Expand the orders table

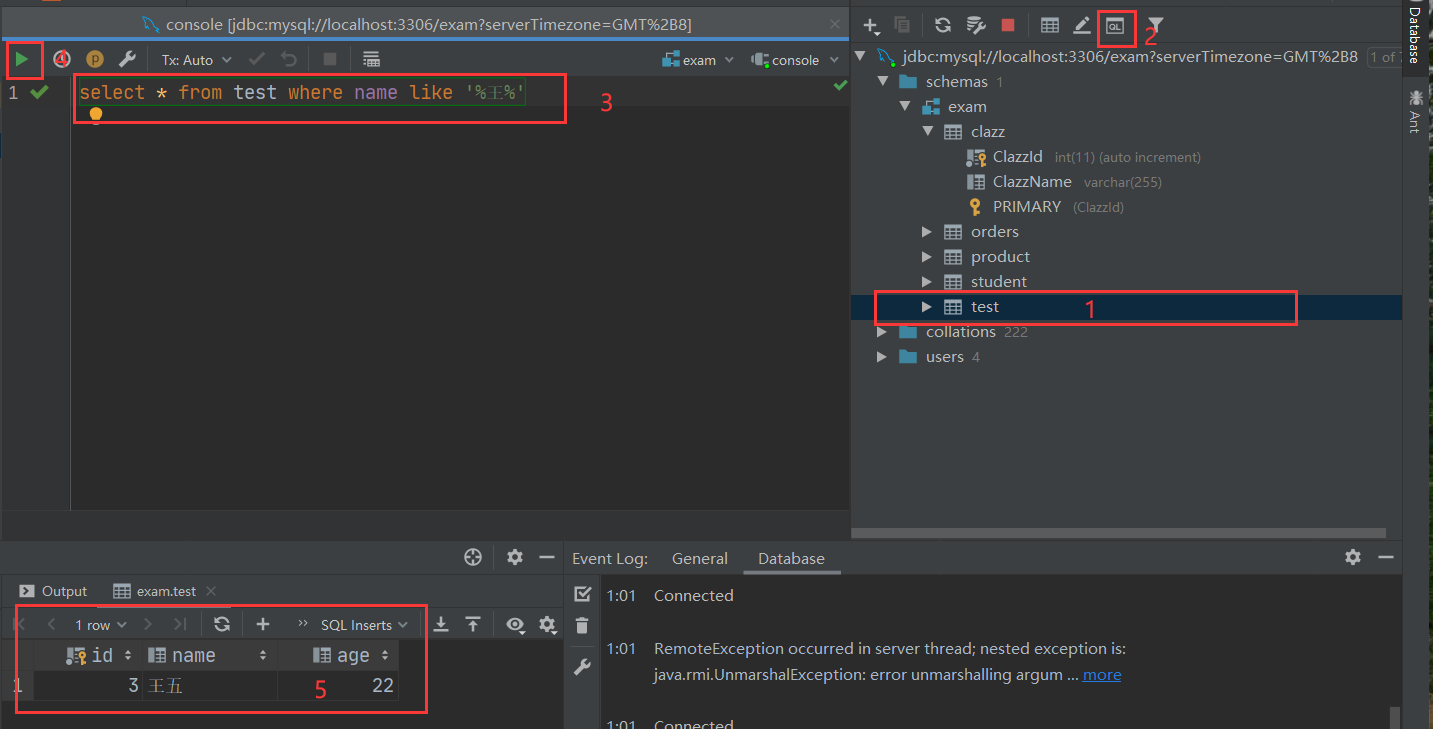(x=927, y=231)
